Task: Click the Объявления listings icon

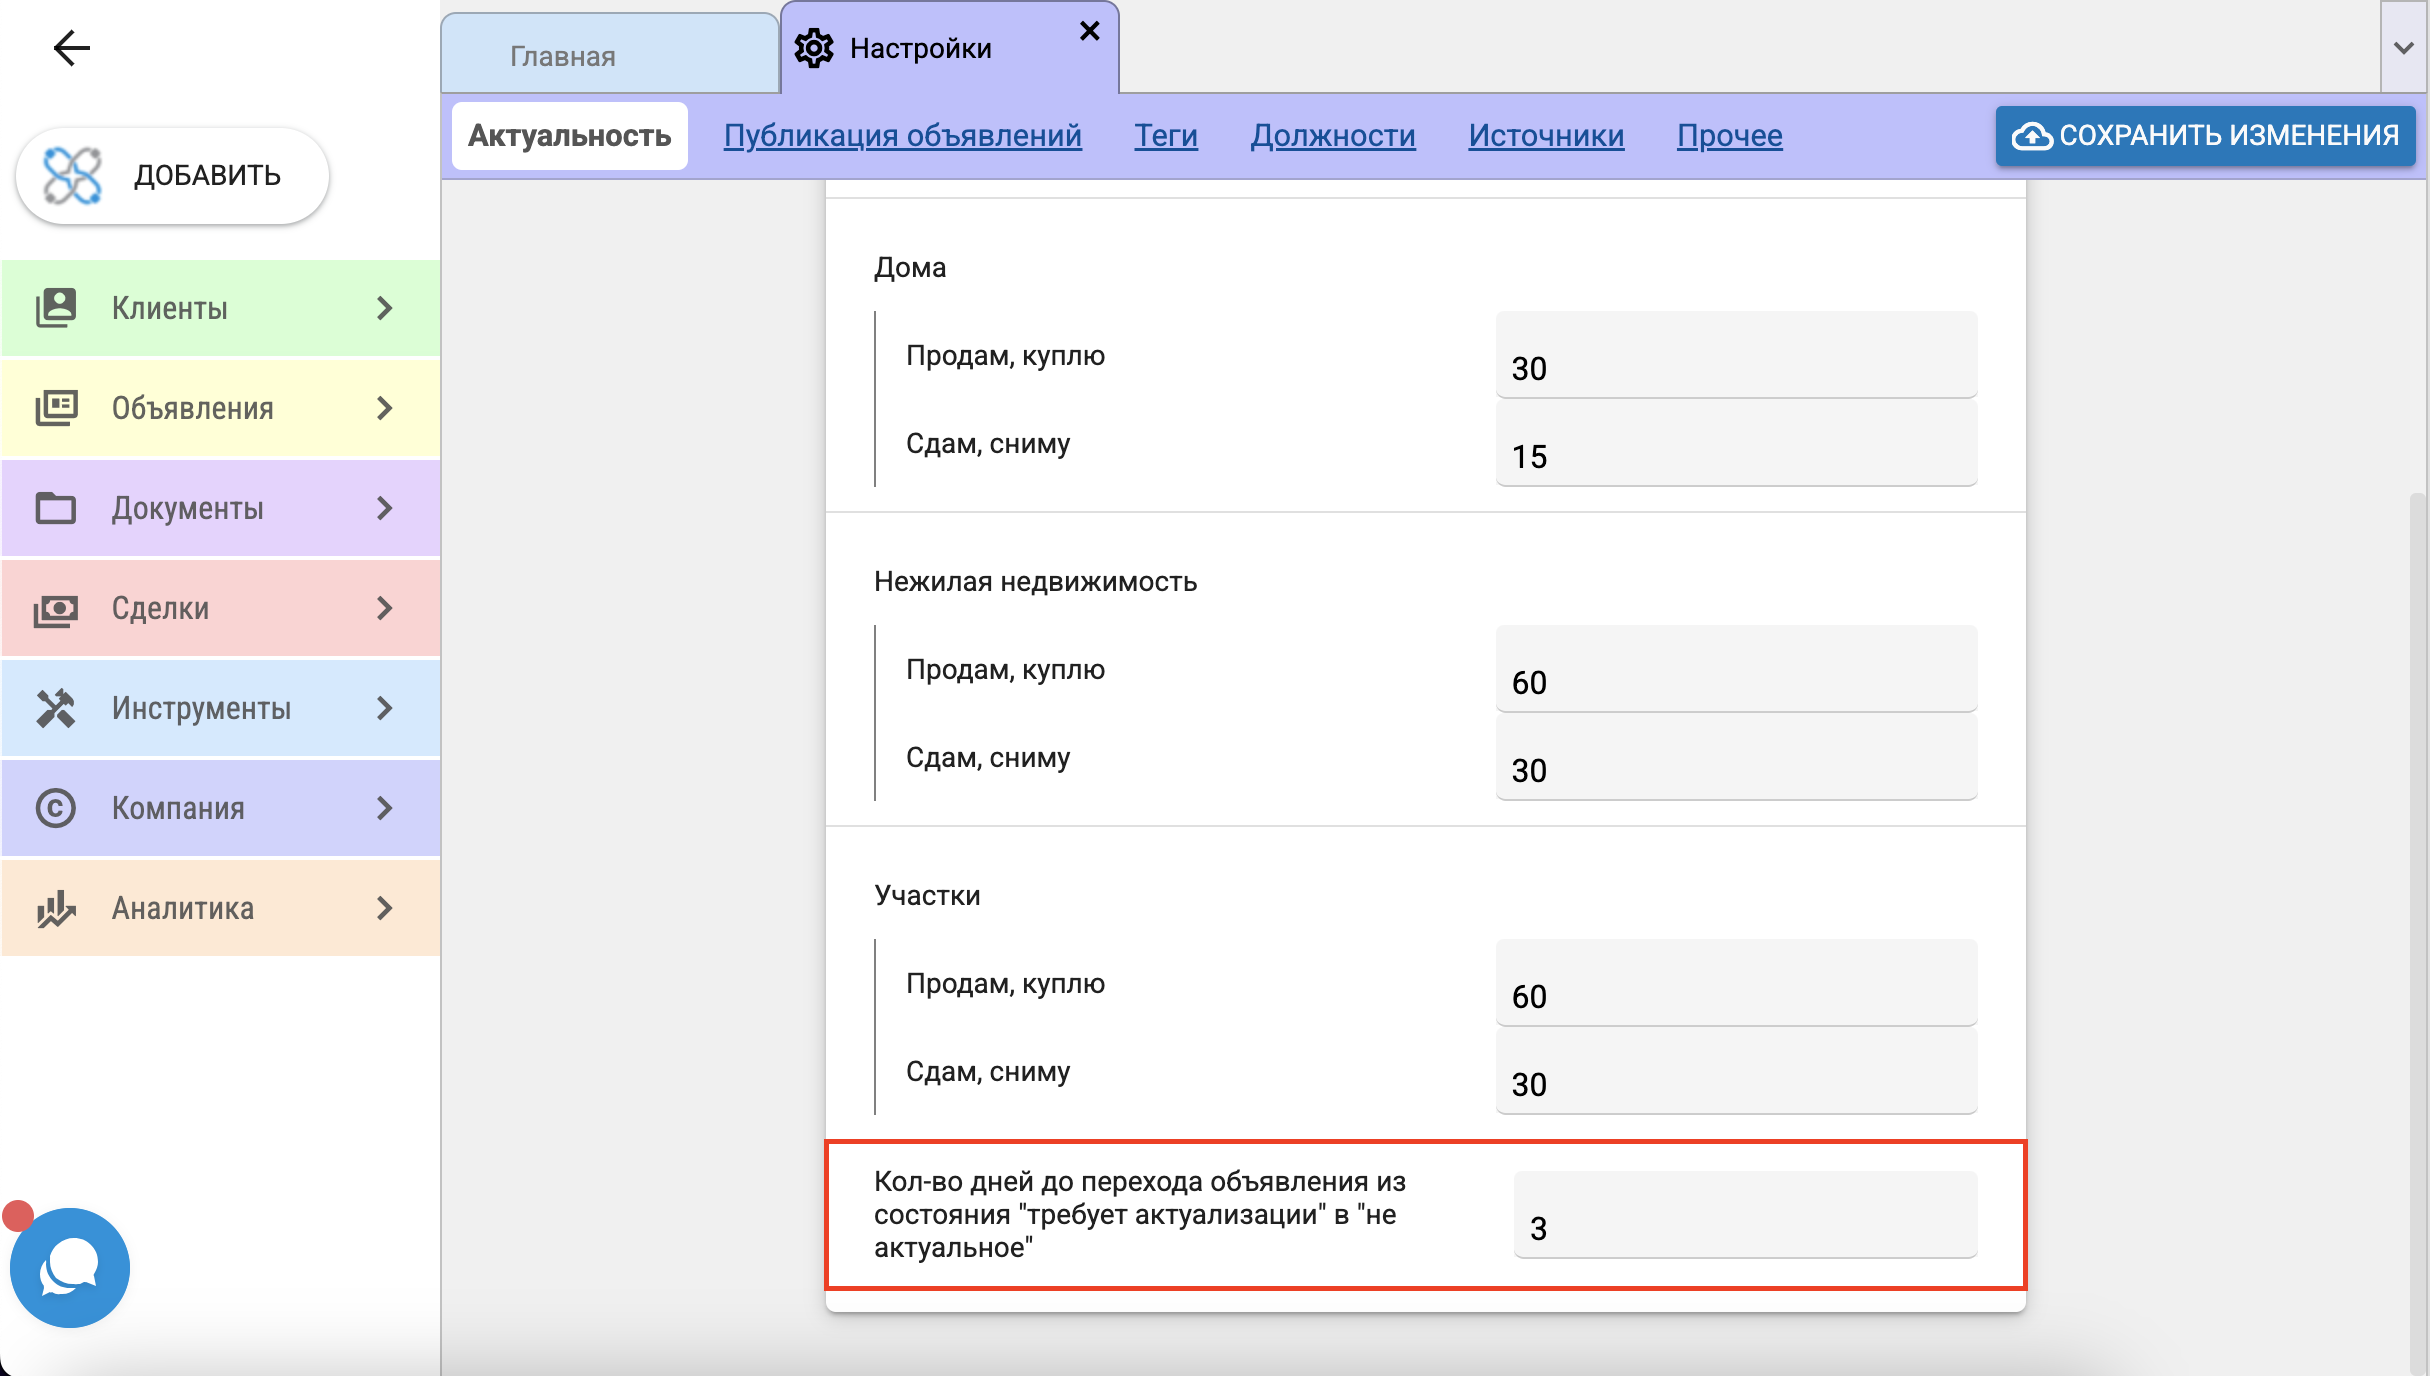Action: [x=56, y=408]
